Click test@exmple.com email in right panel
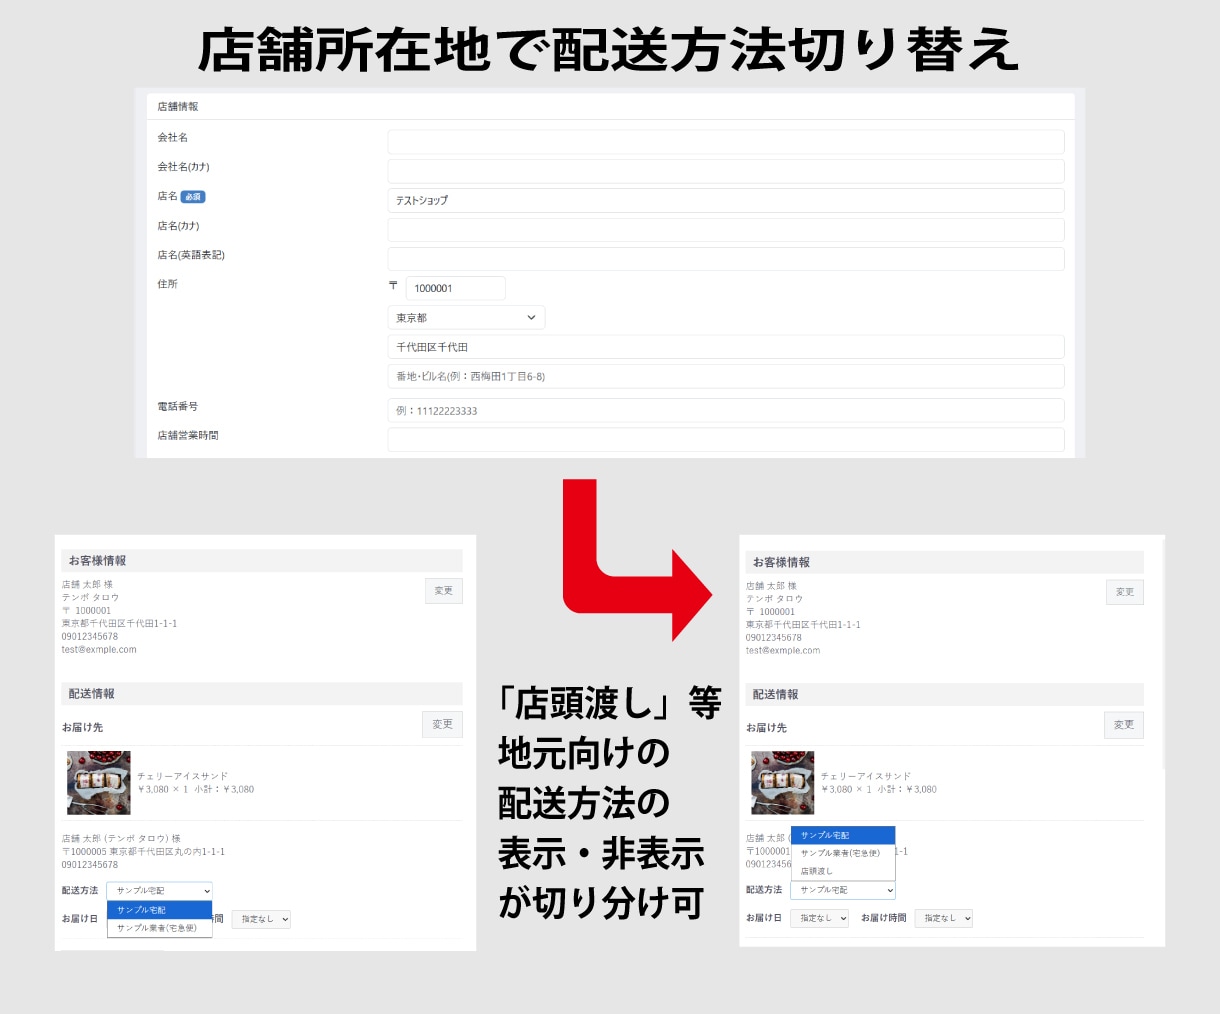Image resolution: width=1220 pixels, height=1014 pixels. click(783, 650)
